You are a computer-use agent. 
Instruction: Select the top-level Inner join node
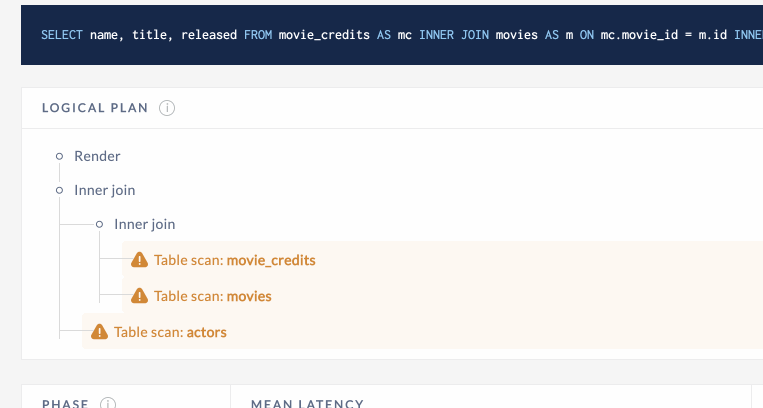pos(105,190)
